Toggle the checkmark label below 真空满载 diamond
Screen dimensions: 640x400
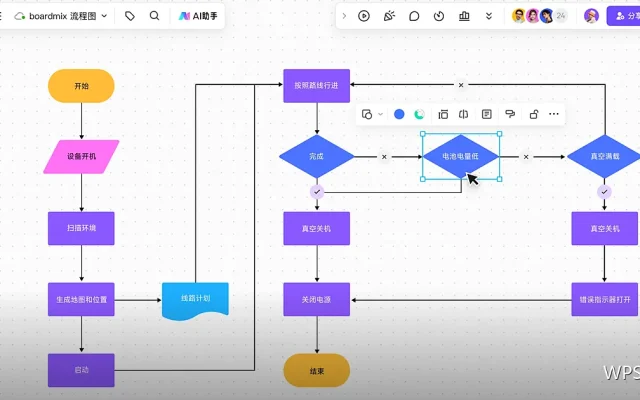(x=604, y=192)
